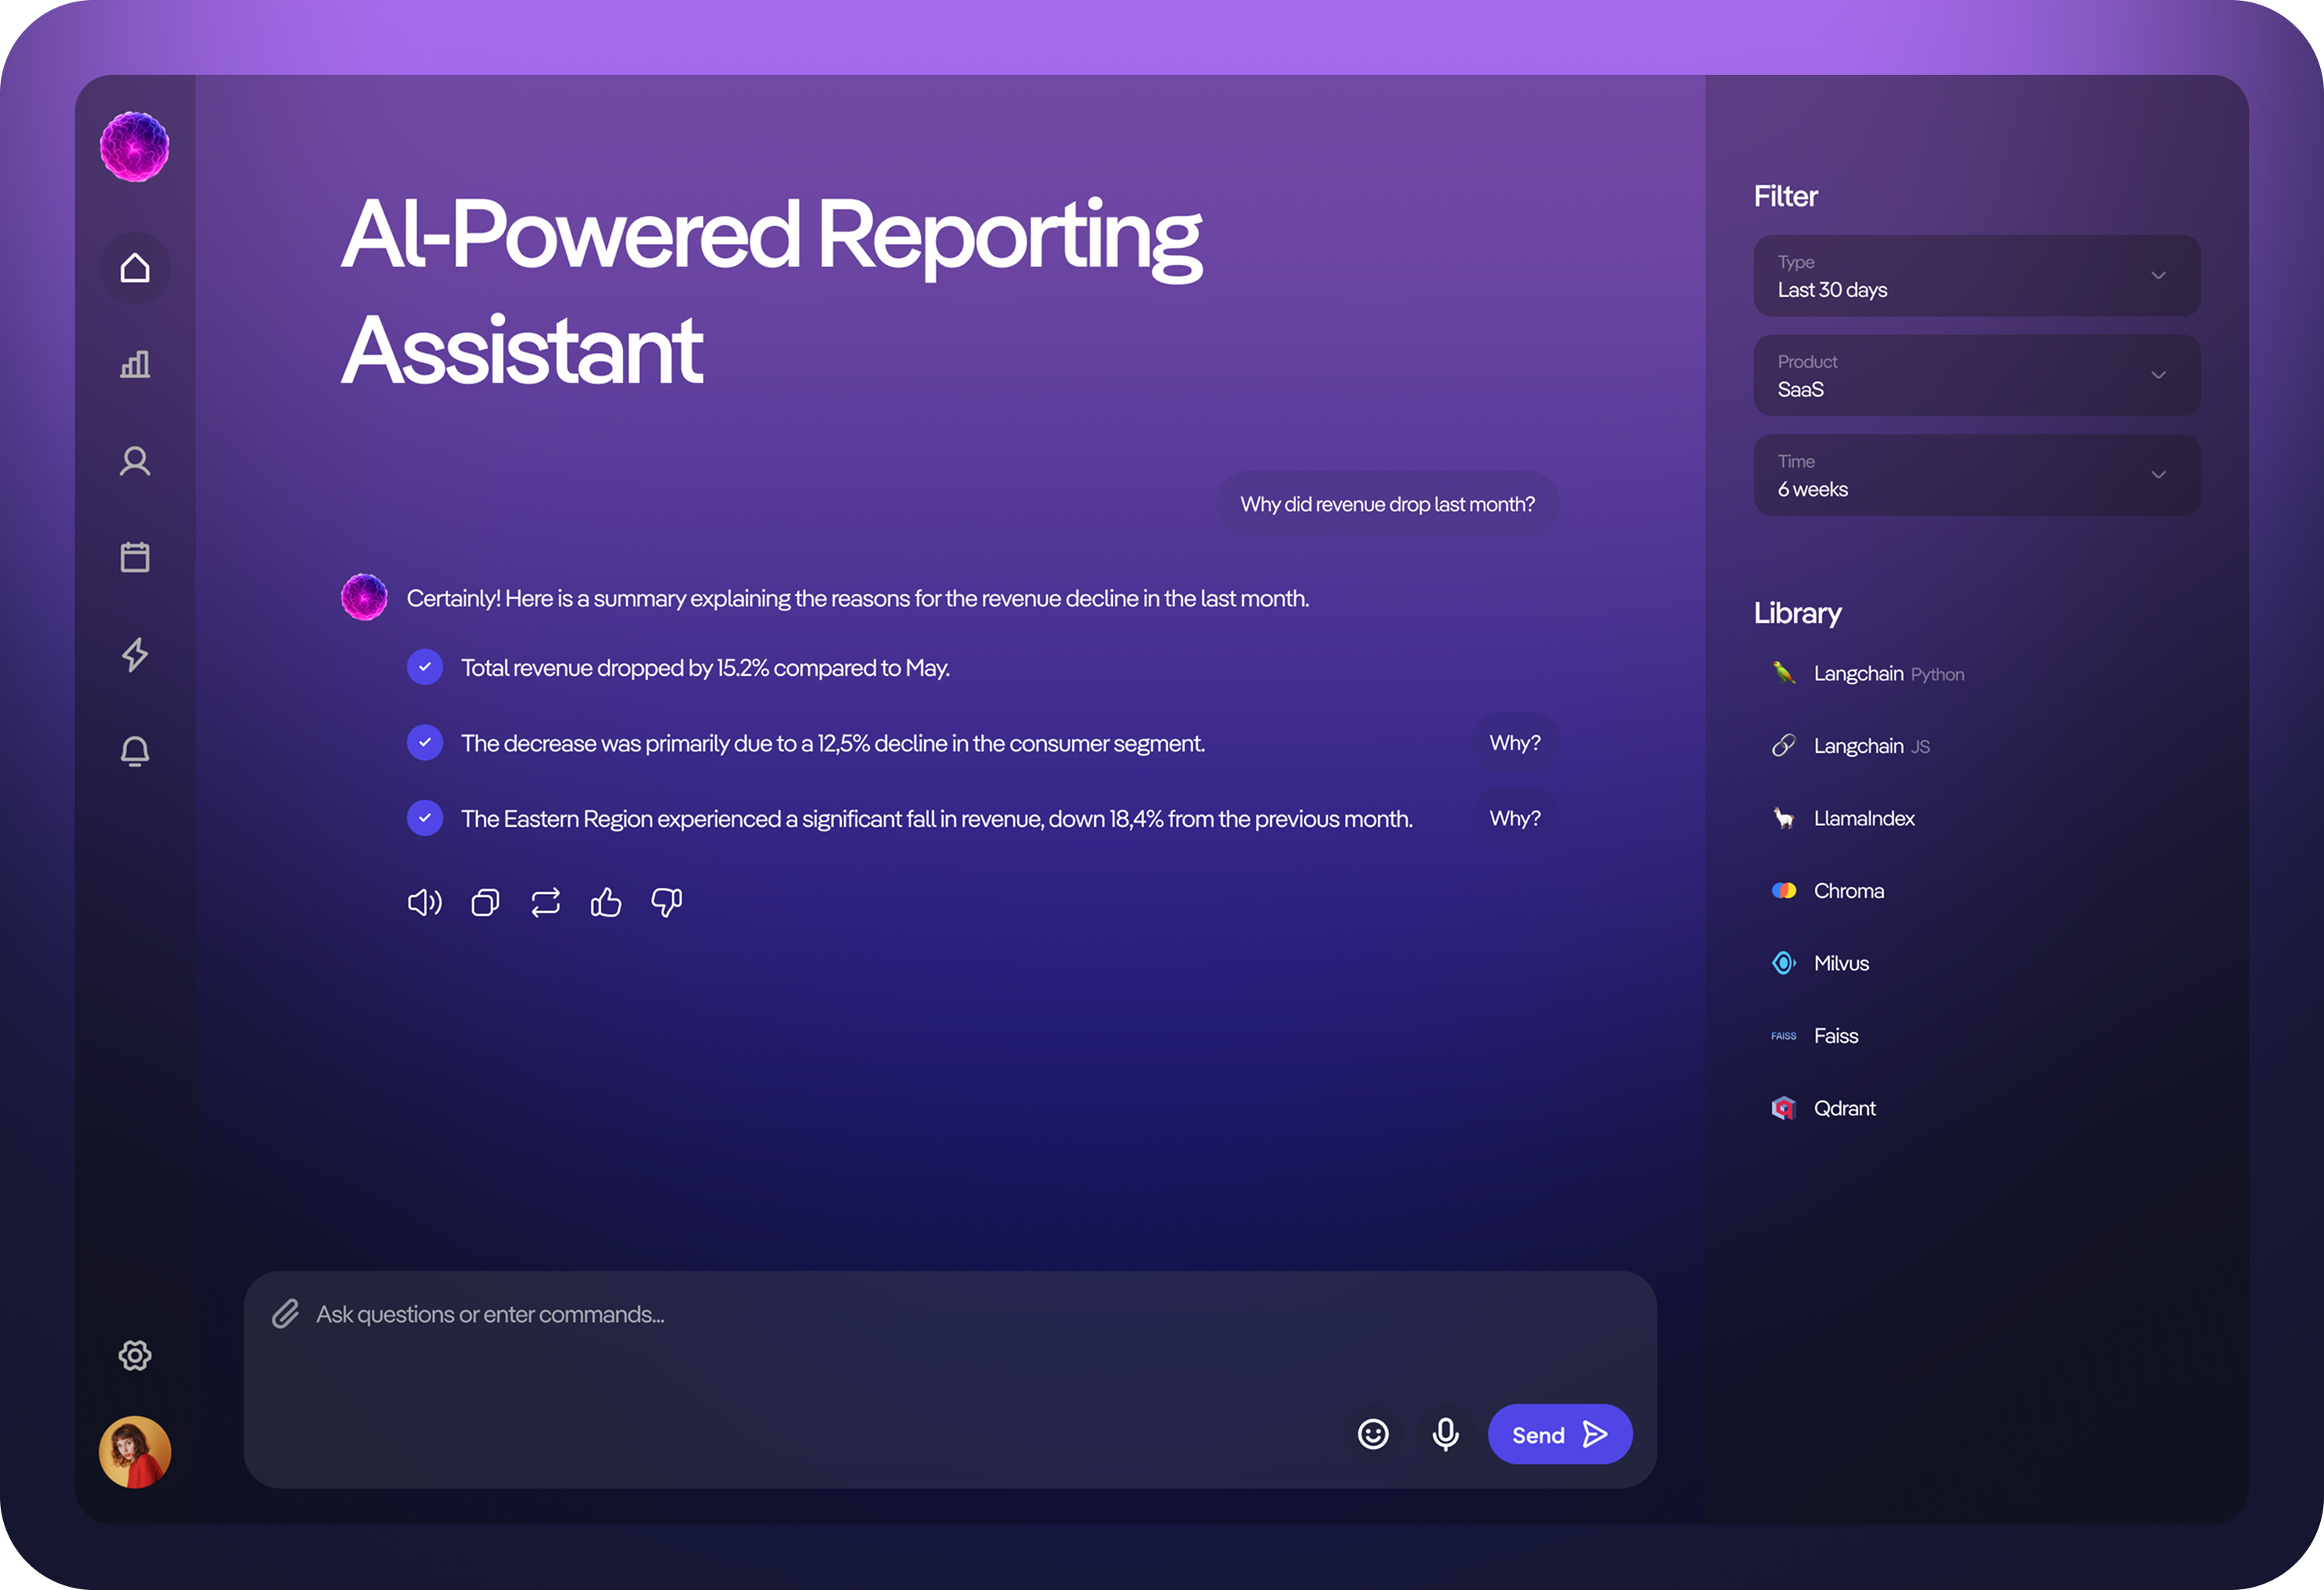Start voice input with the microphone icon
Image resolution: width=2324 pixels, height=1590 pixels.
1445,1435
